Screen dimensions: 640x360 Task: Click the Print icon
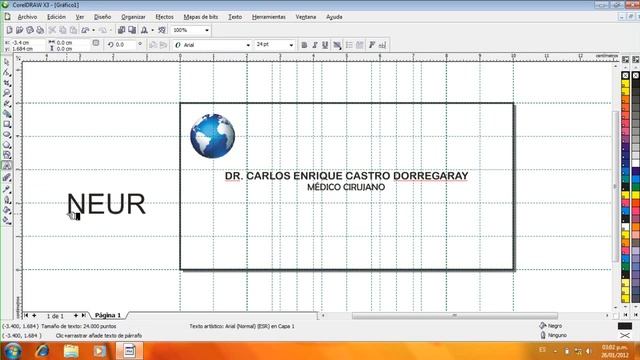pyautogui.click(x=40, y=30)
